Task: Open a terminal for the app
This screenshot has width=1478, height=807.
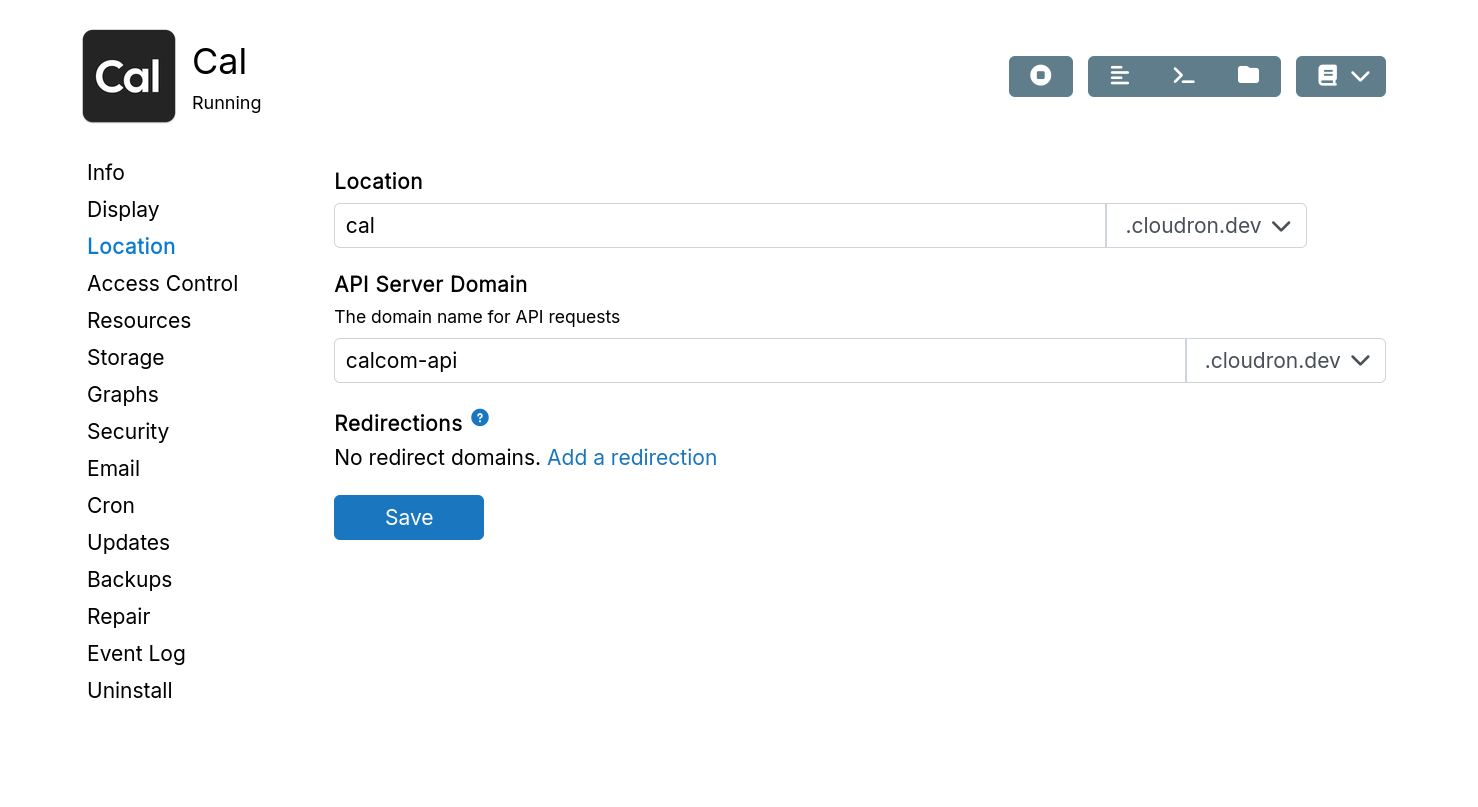Action: tap(1184, 76)
